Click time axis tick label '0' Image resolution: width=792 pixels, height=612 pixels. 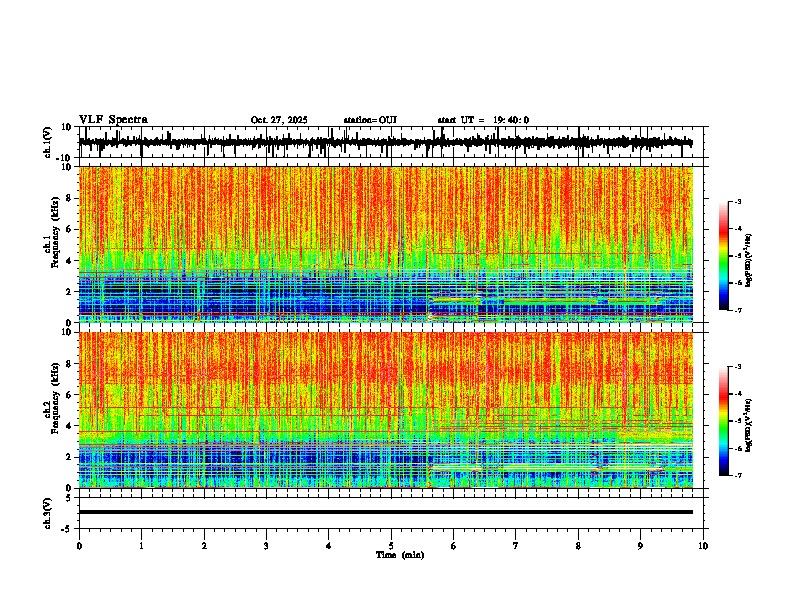click(x=79, y=546)
